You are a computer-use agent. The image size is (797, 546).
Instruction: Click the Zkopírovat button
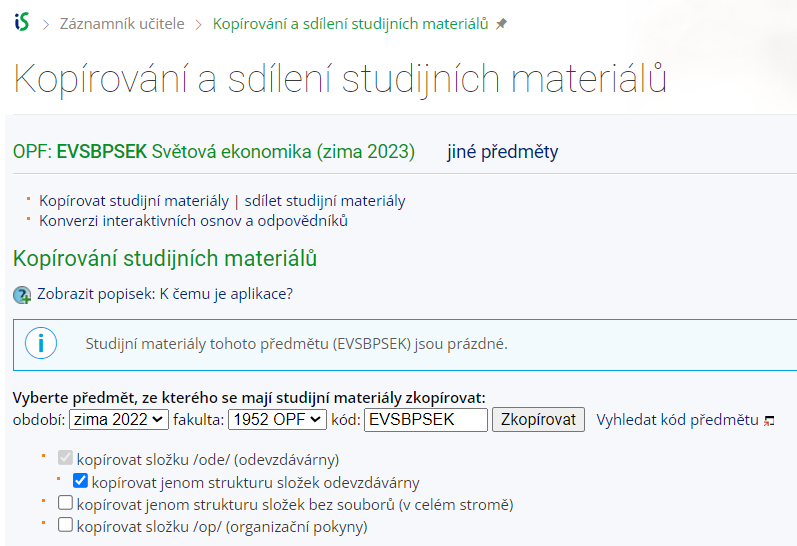point(538,419)
